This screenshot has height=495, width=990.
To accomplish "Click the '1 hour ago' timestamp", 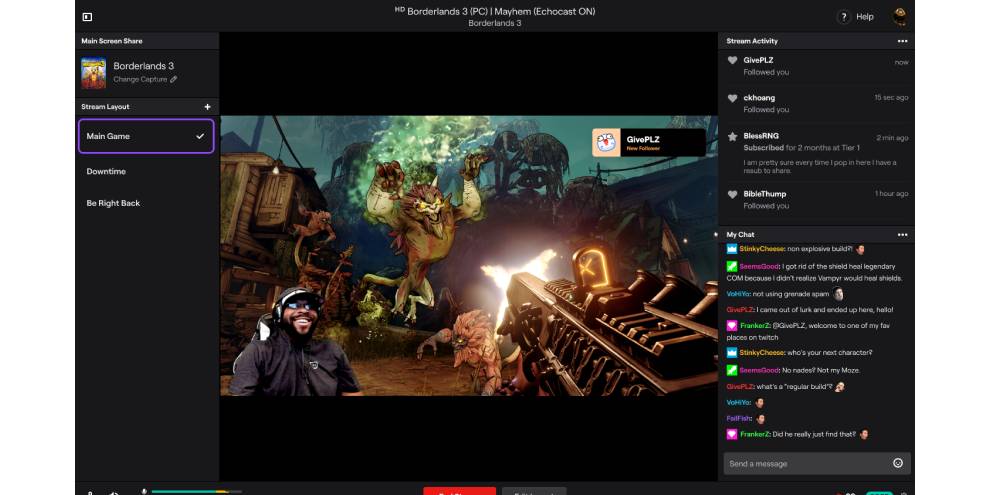I will [x=892, y=194].
